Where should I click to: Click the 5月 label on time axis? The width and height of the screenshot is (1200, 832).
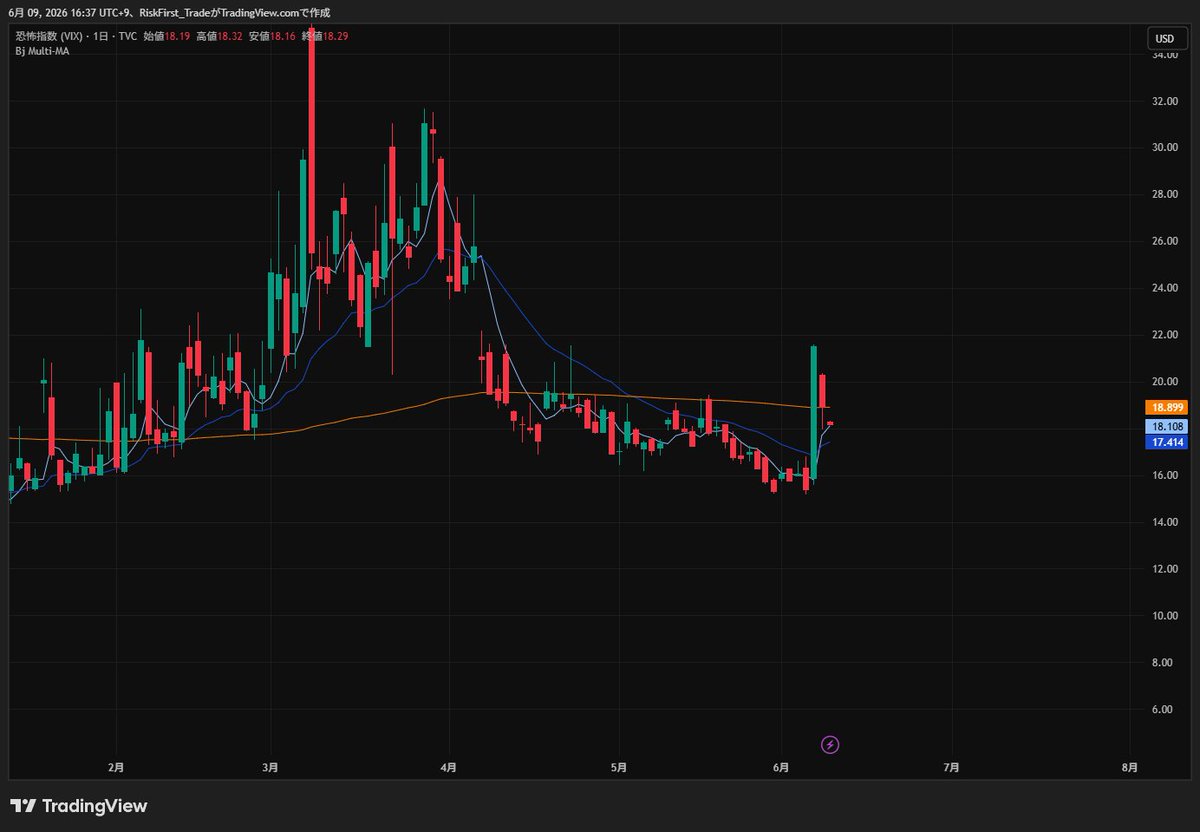tap(618, 767)
